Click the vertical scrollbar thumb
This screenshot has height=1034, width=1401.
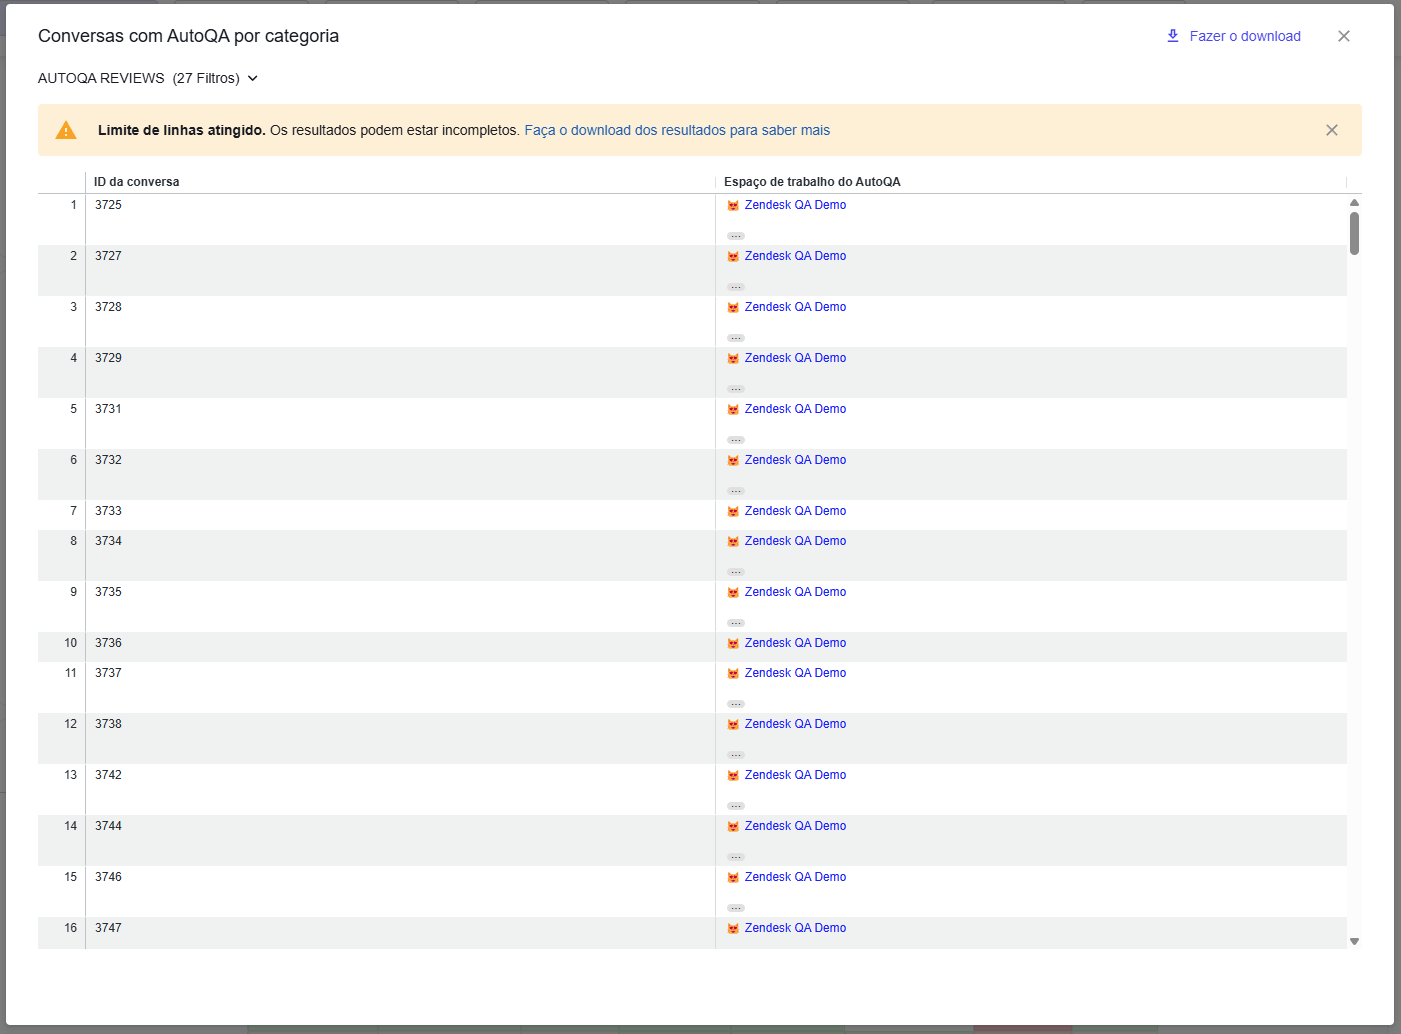coord(1354,233)
